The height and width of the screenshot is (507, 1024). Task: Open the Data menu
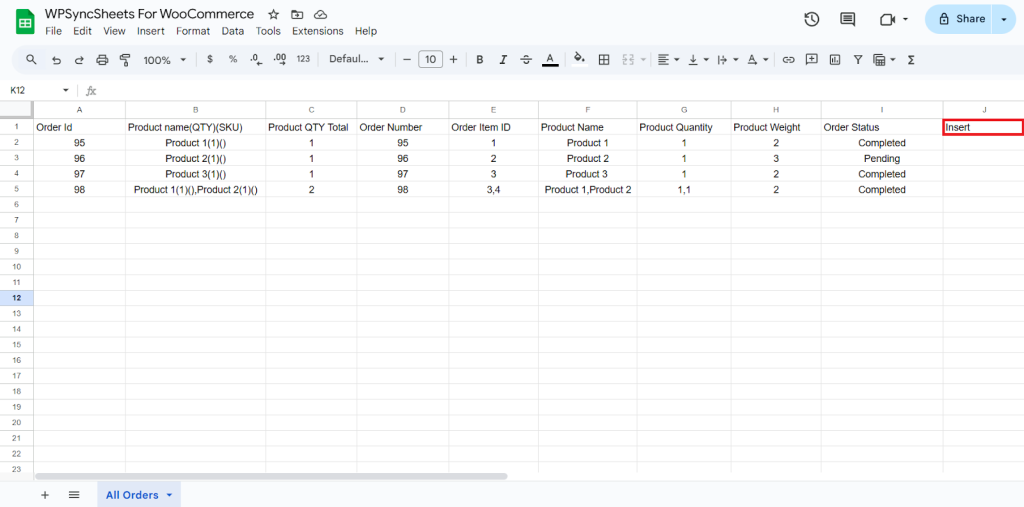click(232, 31)
